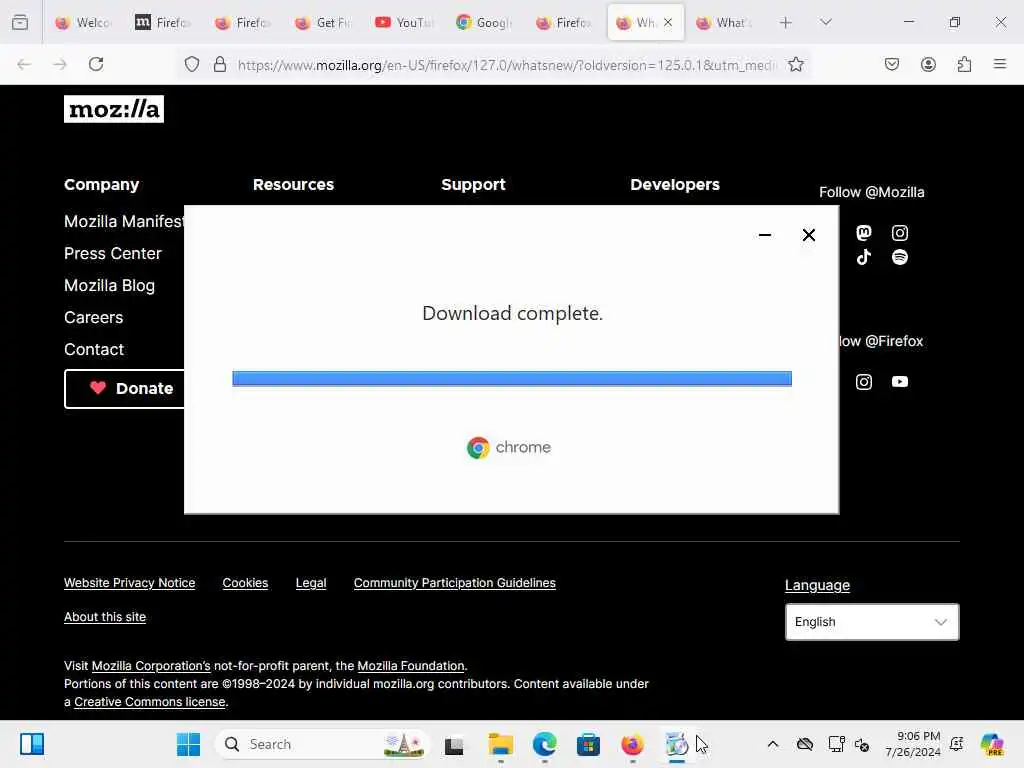Go forward using the forward arrow
The height and width of the screenshot is (768, 1024).
point(60,64)
